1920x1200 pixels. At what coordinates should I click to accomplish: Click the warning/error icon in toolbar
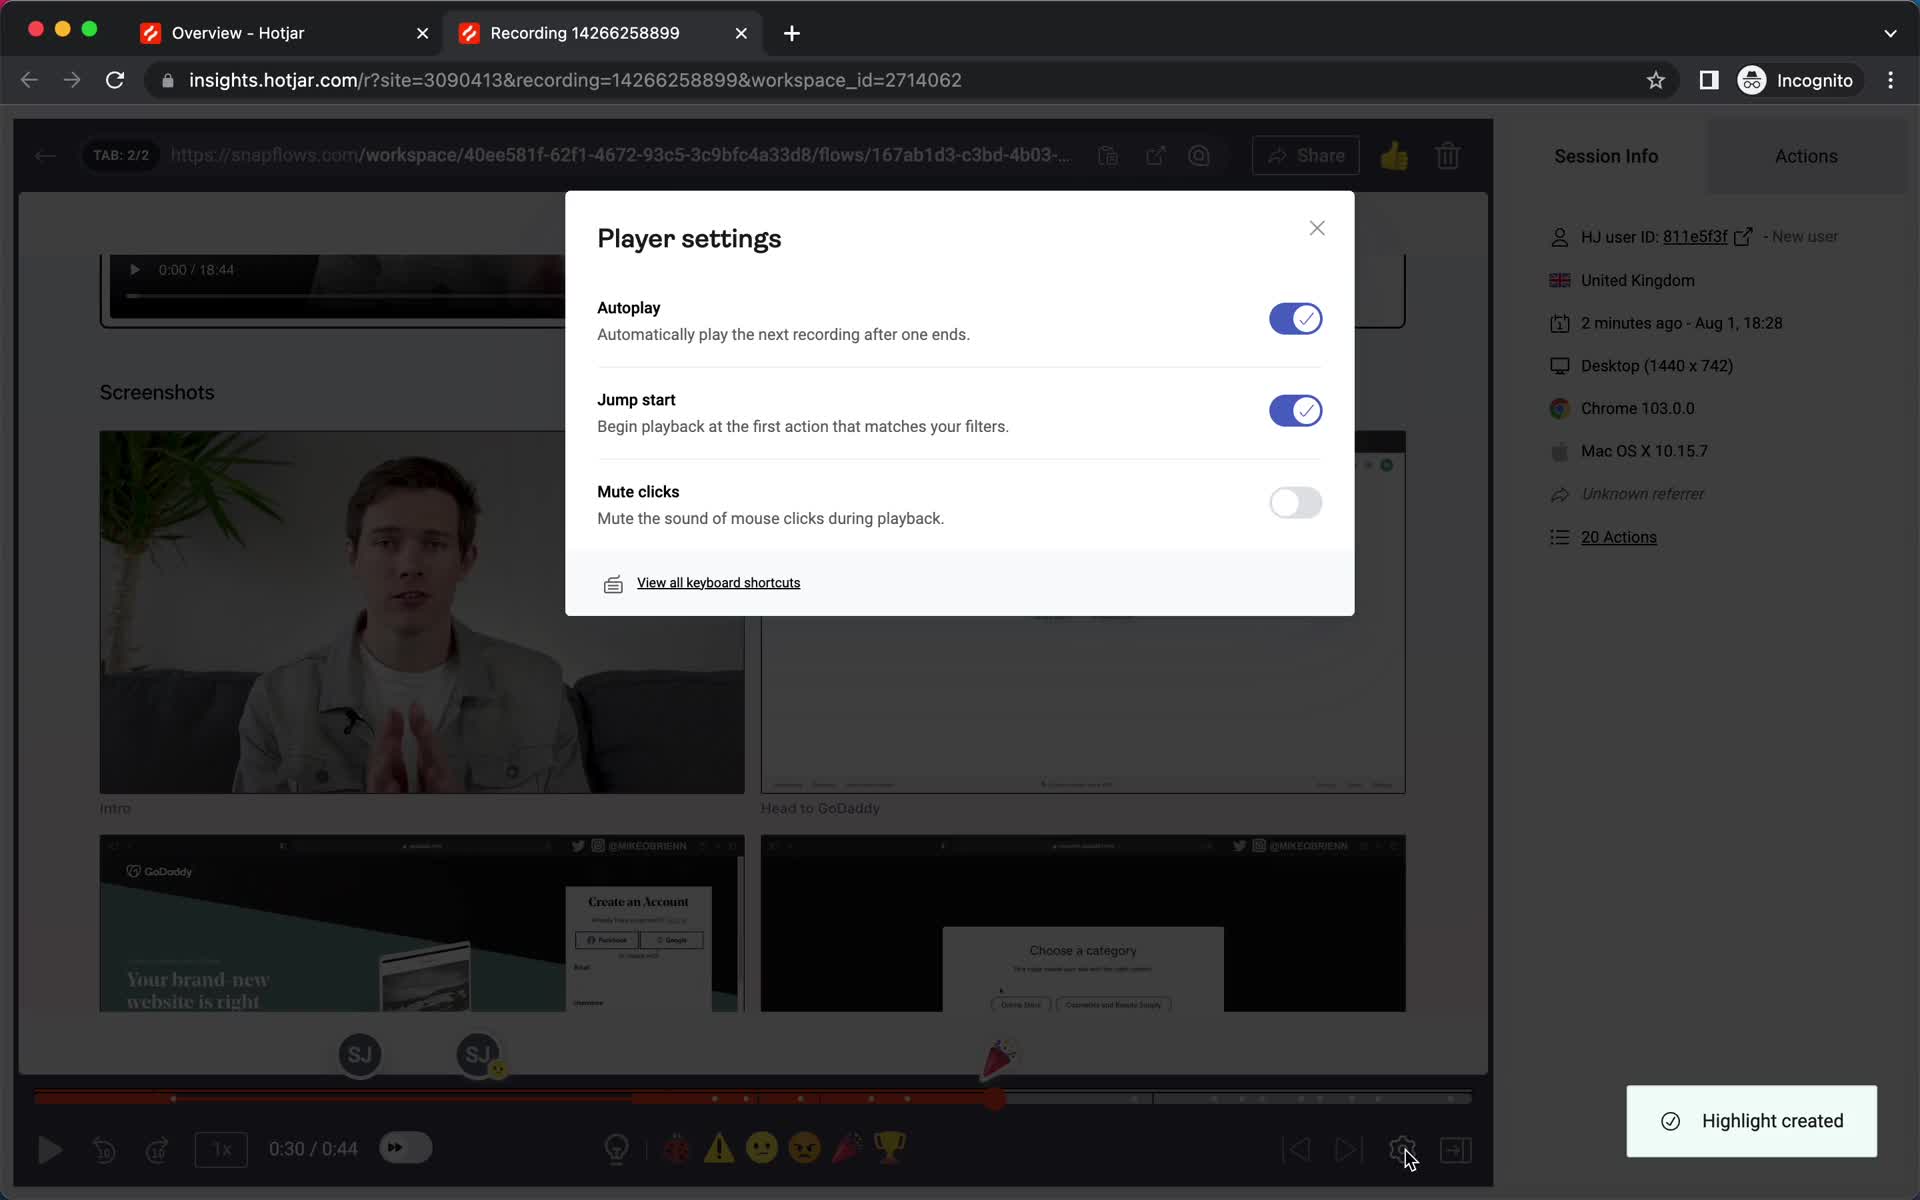click(x=719, y=1147)
